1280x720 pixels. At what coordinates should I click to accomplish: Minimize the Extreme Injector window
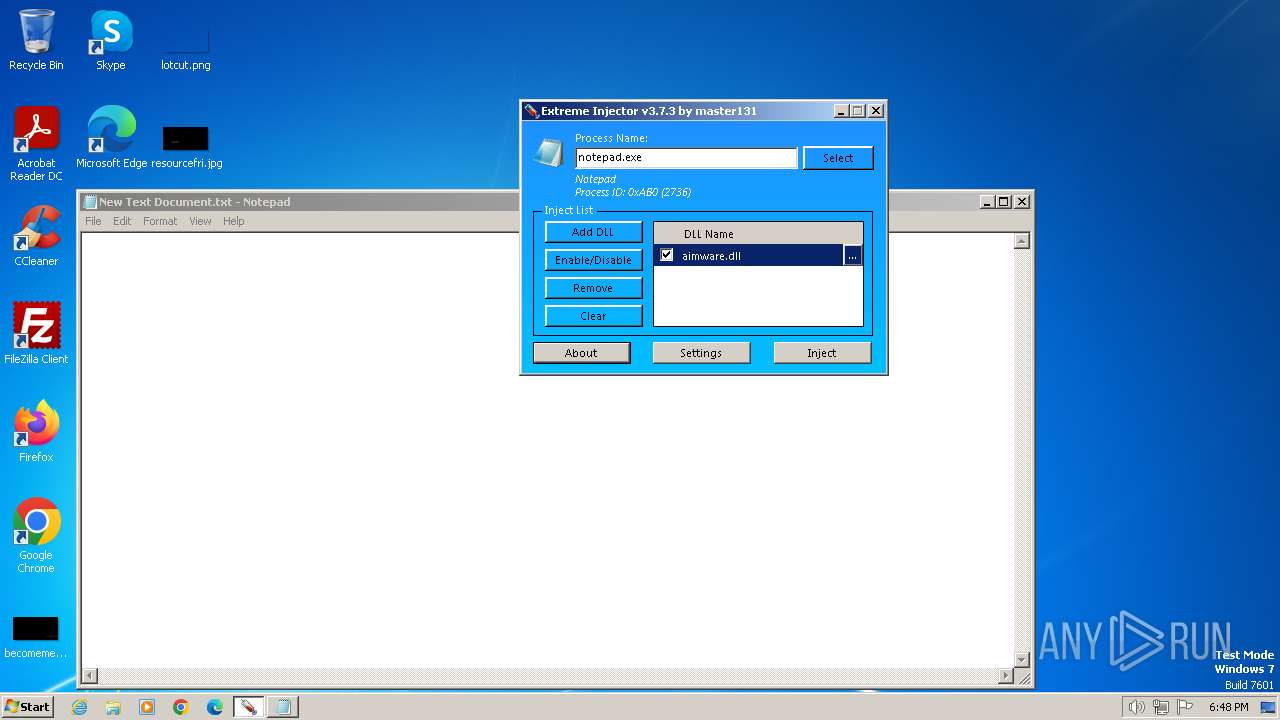[x=841, y=111]
